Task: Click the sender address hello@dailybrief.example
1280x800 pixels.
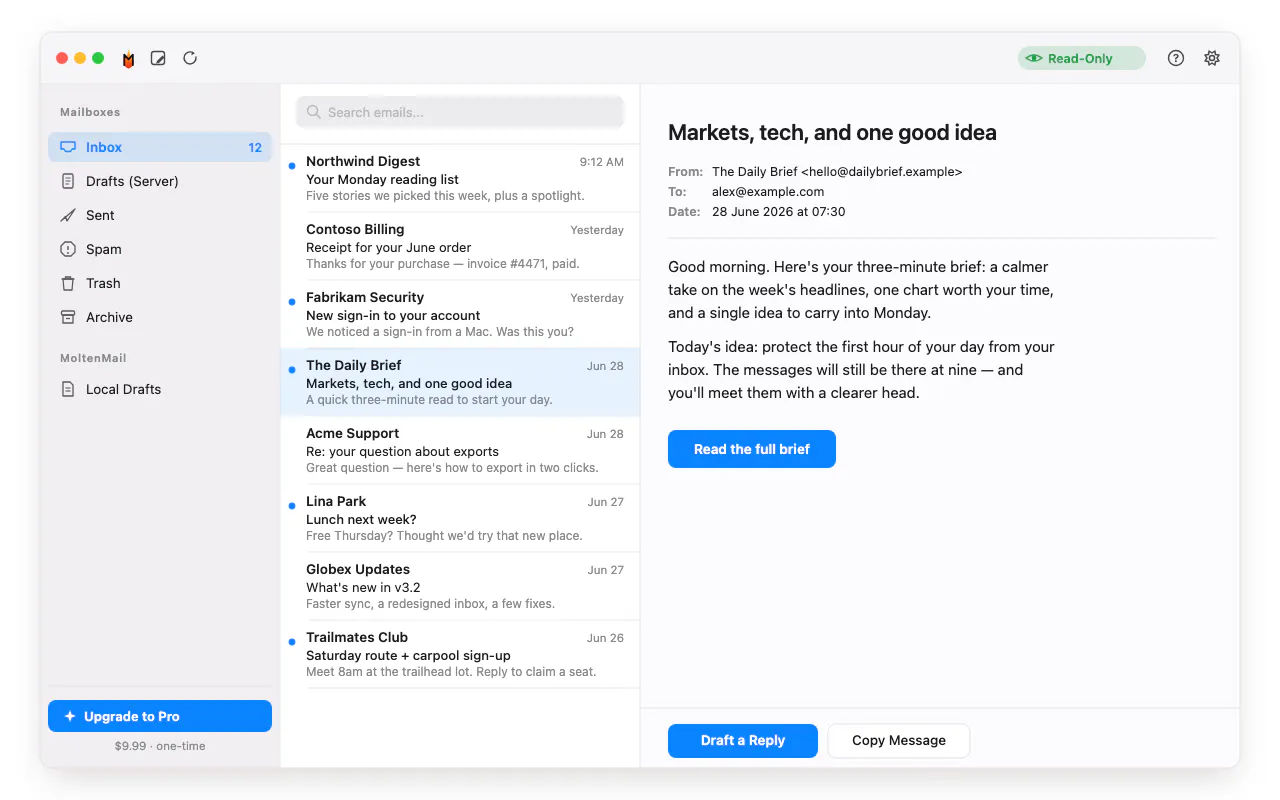Action: tap(882, 171)
